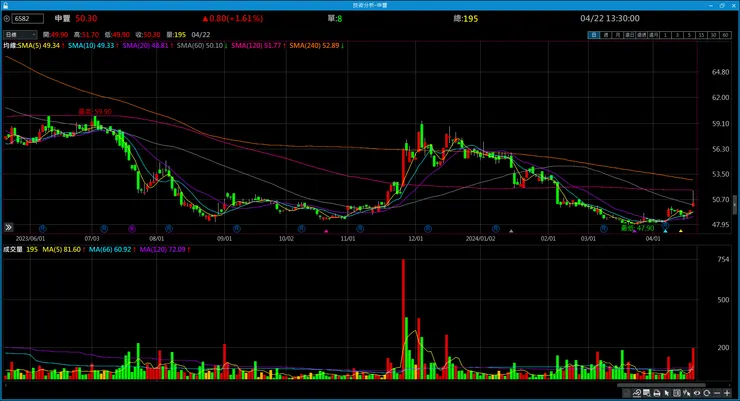Click the circular event marker after 03/01

click(604, 228)
